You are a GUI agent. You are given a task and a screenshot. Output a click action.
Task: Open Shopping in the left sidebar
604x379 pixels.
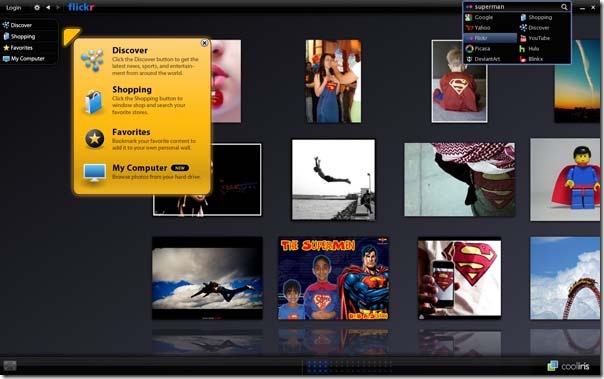23,37
